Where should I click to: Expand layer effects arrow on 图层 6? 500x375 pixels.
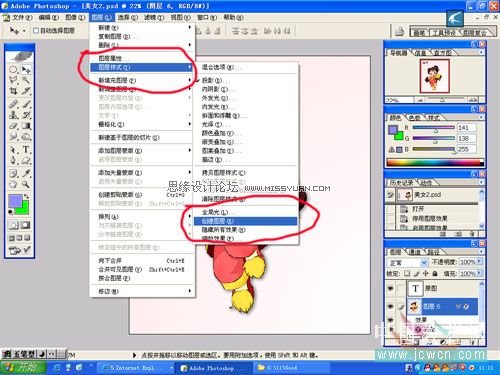point(458,307)
